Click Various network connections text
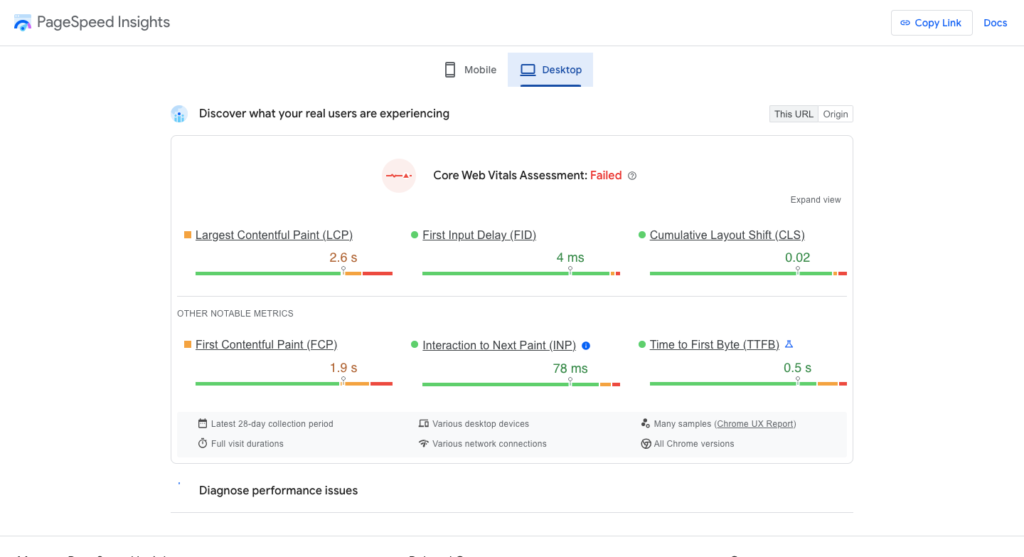The height and width of the screenshot is (557, 1024). [x=489, y=443]
